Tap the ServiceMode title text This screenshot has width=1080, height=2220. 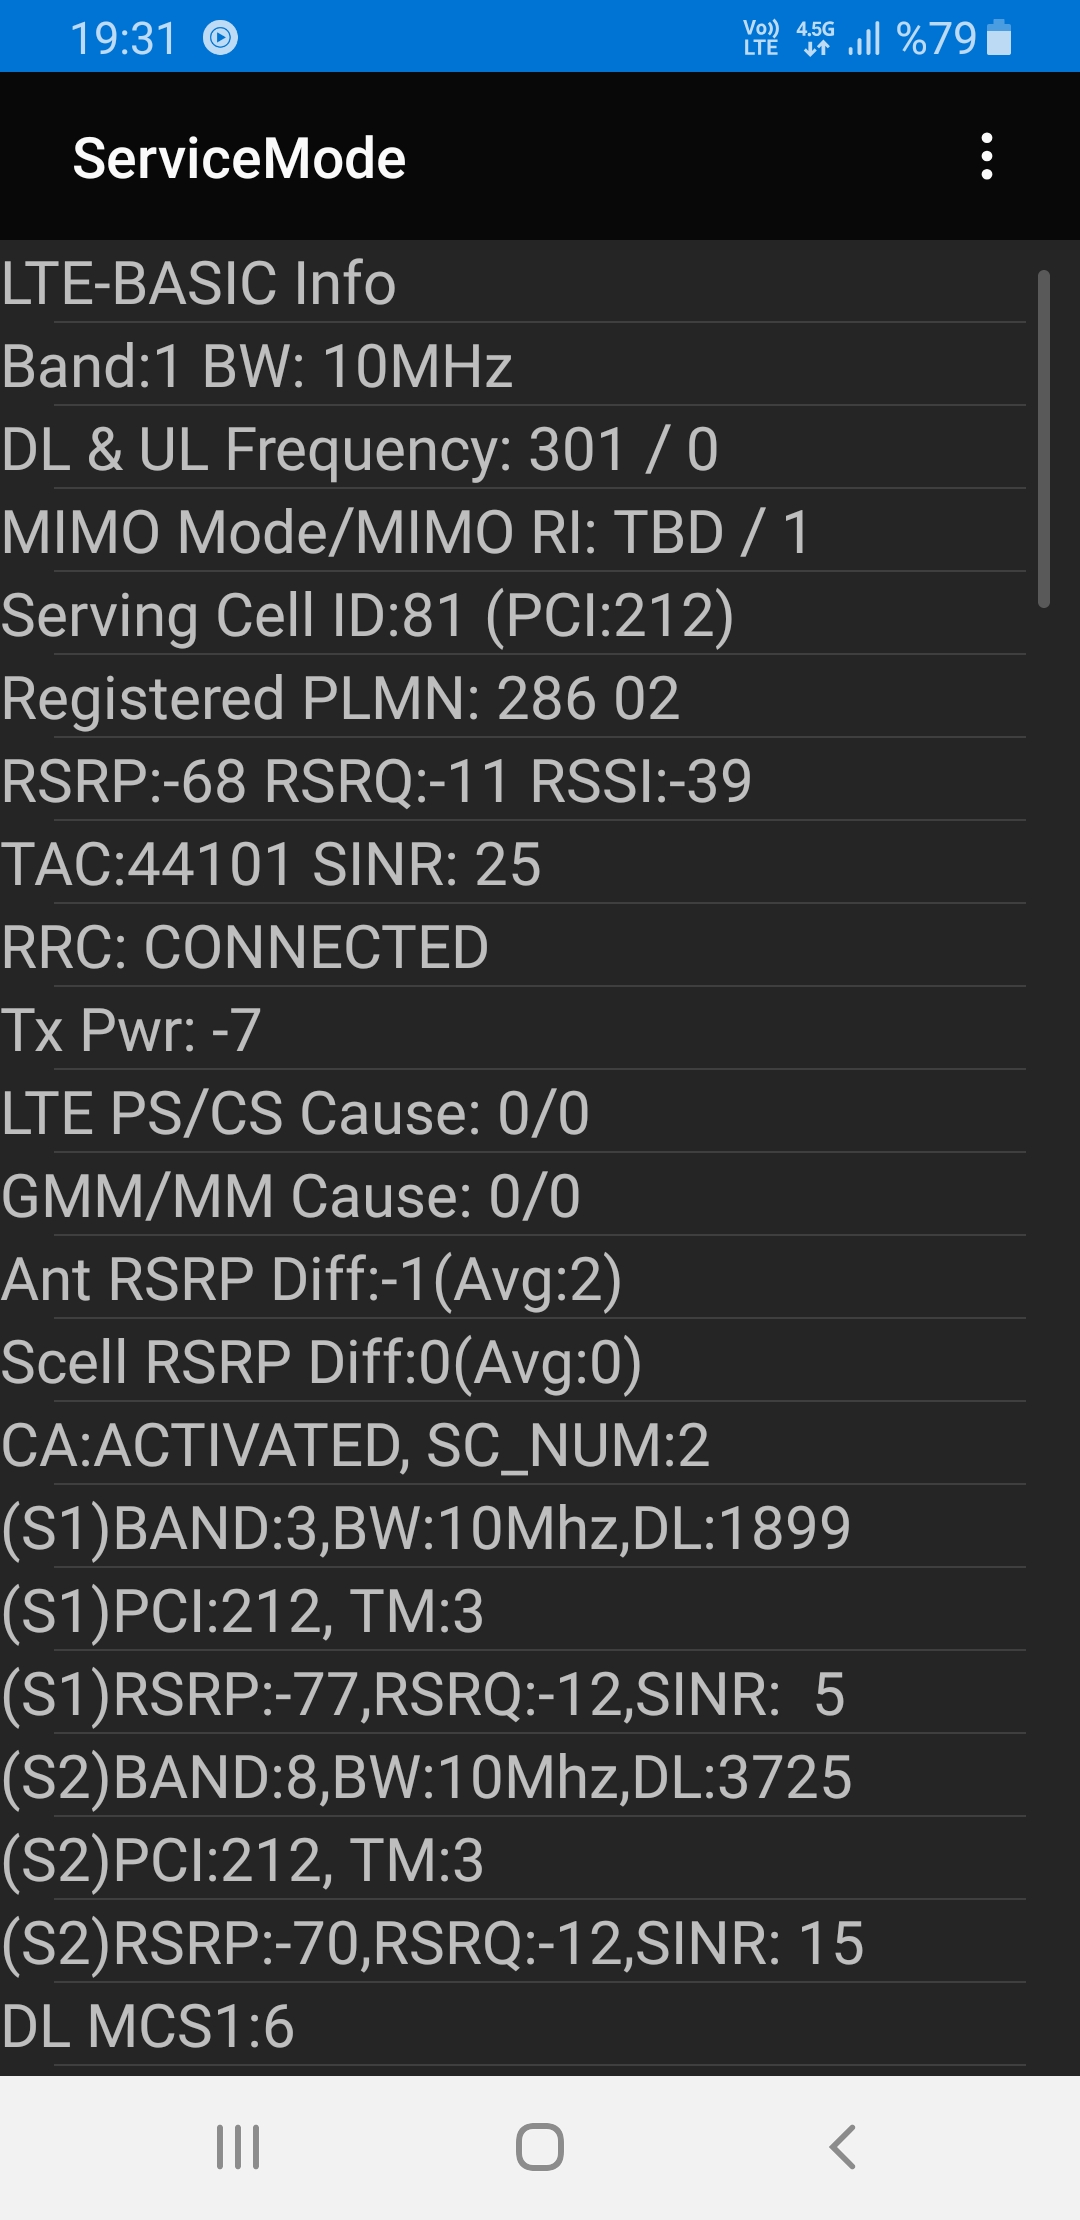coord(239,158)
